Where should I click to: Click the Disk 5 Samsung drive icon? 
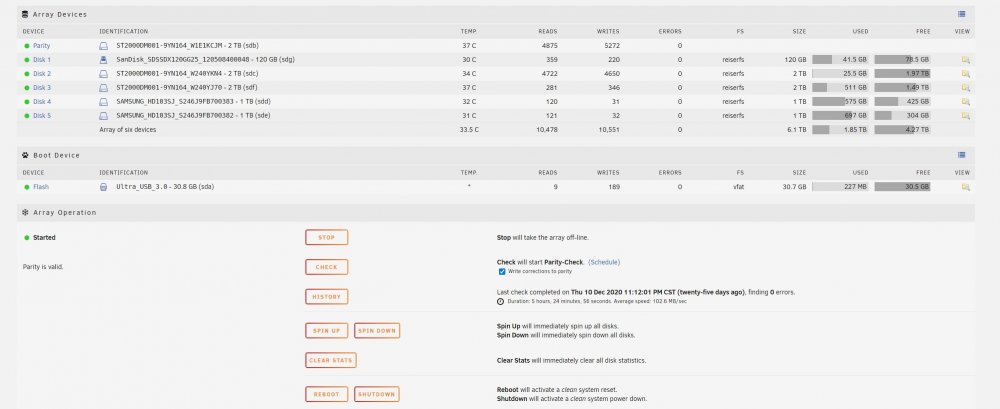pyautogui.click(x=103, y=116)
